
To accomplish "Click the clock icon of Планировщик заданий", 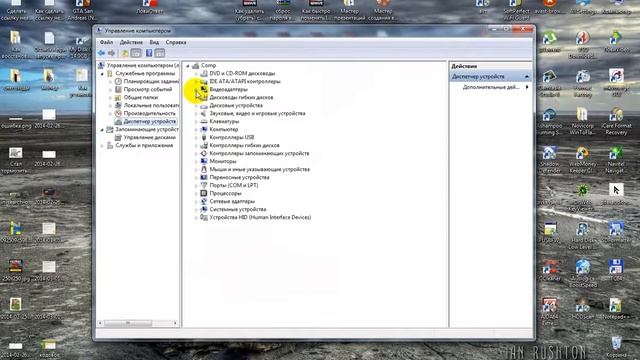I will coord(118,81).
